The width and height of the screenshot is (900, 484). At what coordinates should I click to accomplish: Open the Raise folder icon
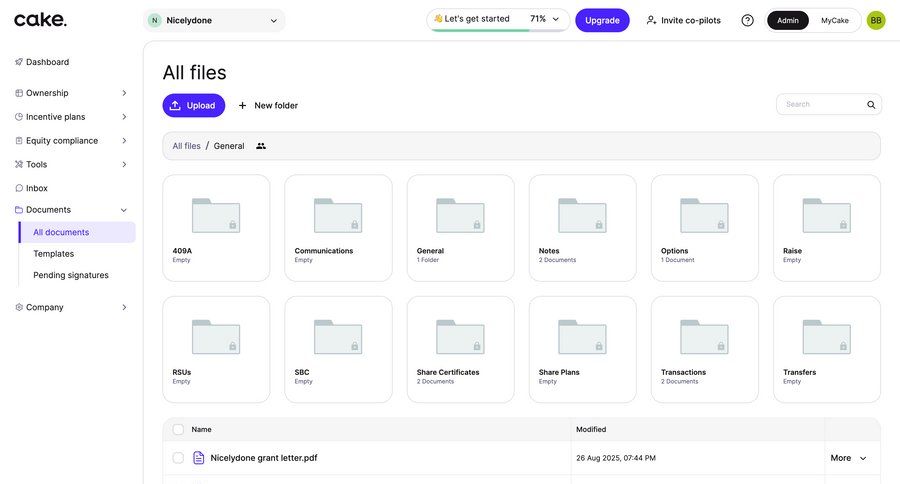click(x=827, y=215)
